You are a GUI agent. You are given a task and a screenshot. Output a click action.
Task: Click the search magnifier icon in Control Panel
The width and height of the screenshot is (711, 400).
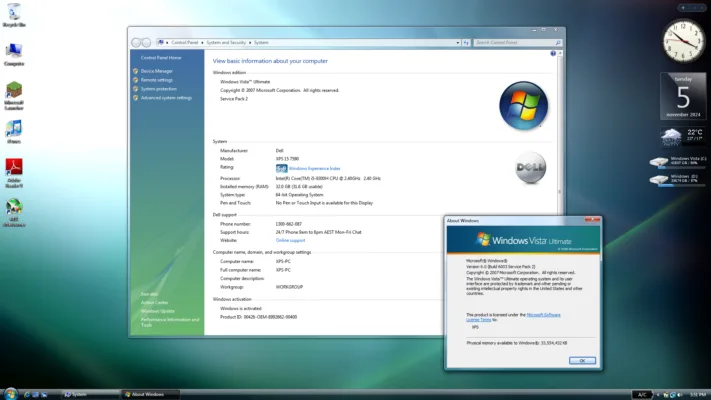(558, 43)
